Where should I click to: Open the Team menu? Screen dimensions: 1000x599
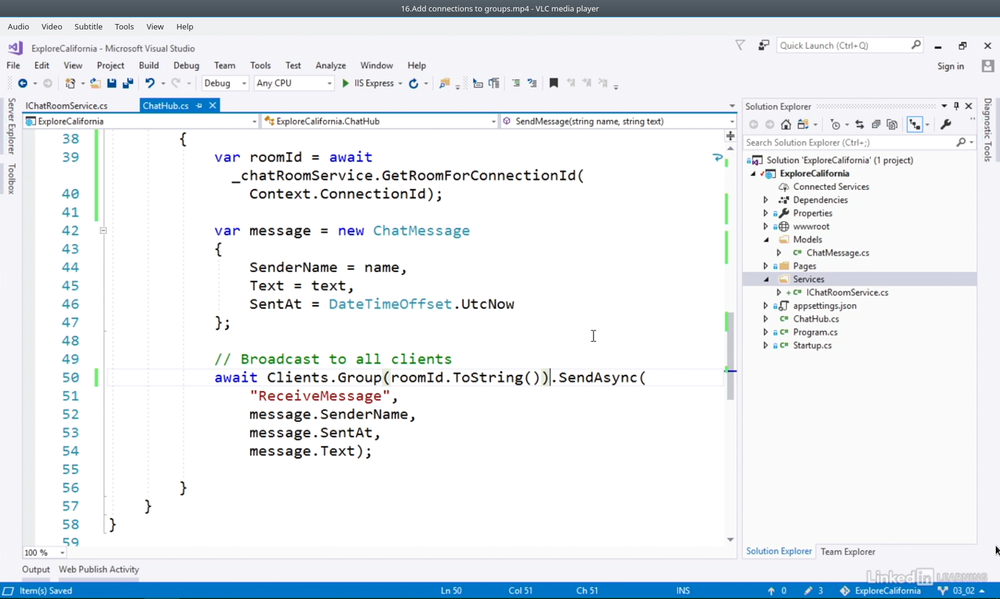(x=224, y=66)
